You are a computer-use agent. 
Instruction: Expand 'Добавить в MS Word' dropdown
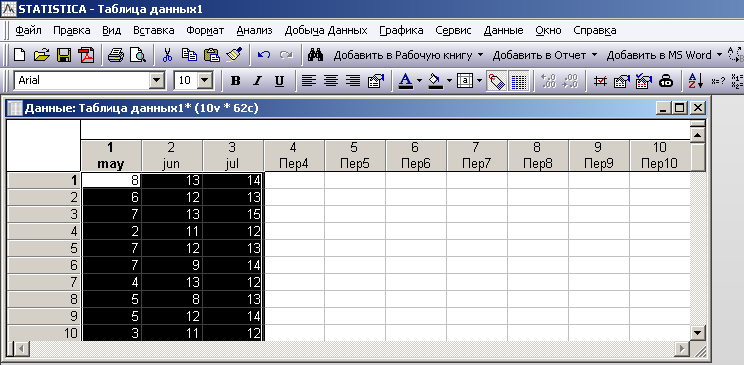(718, 55)
